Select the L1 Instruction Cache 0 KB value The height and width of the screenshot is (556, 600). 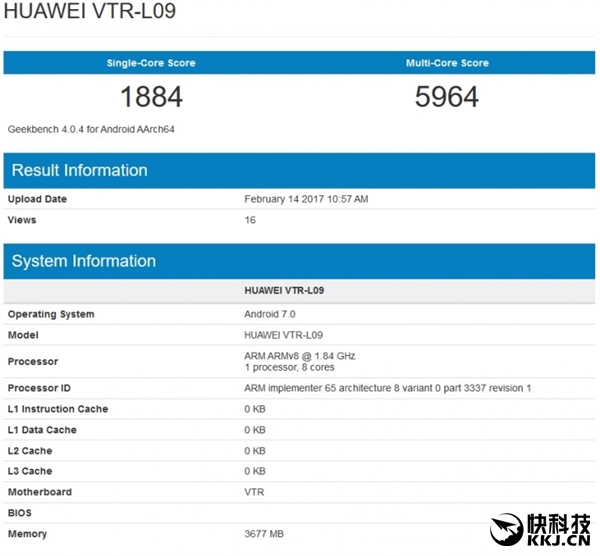(x=255, y=409)
